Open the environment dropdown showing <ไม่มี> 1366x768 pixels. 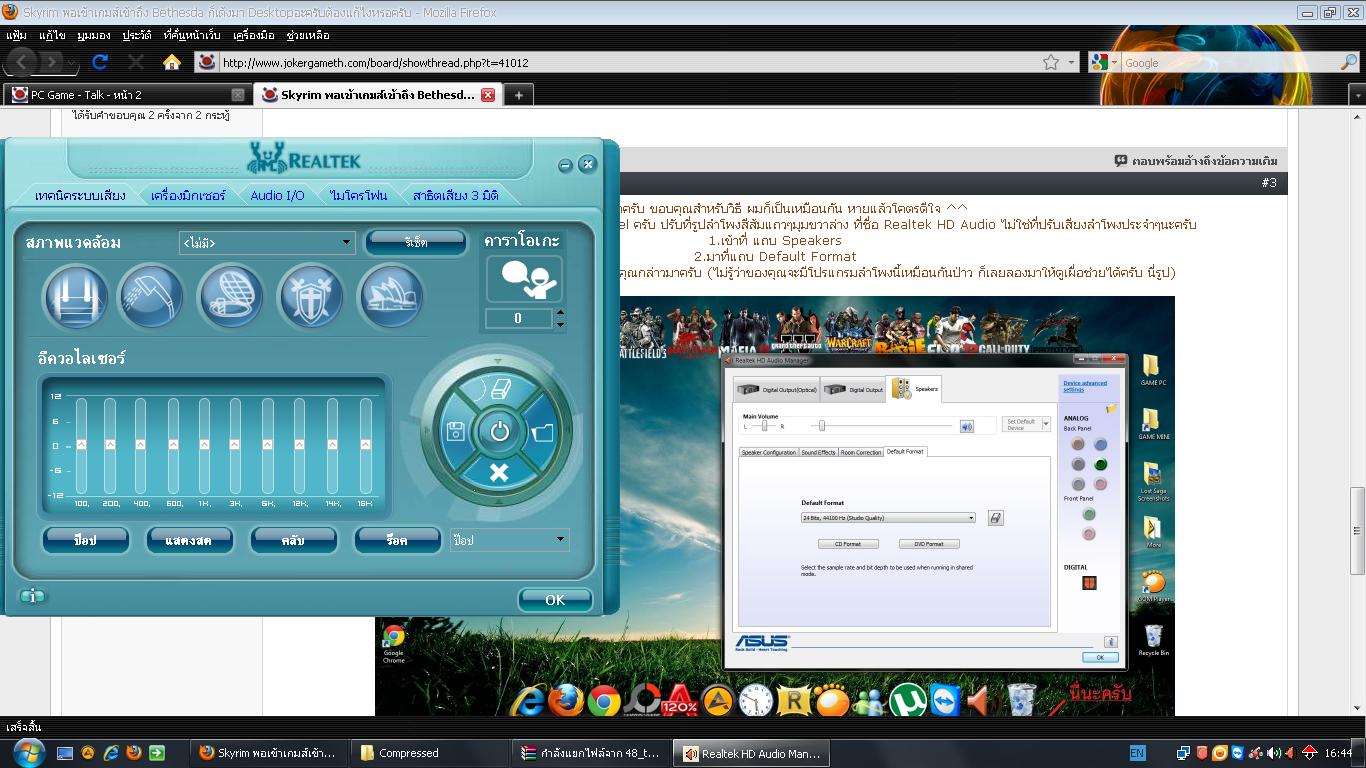[x=267, y=242]
